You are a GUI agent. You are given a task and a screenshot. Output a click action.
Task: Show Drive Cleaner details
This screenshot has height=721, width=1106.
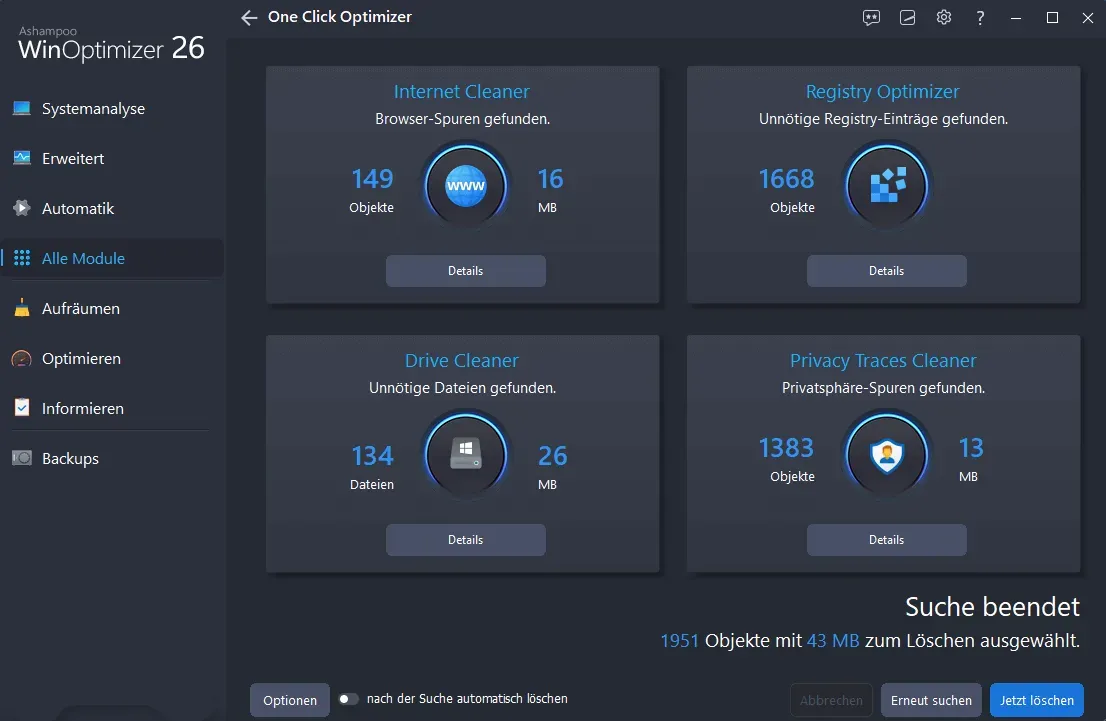[466, 540]
